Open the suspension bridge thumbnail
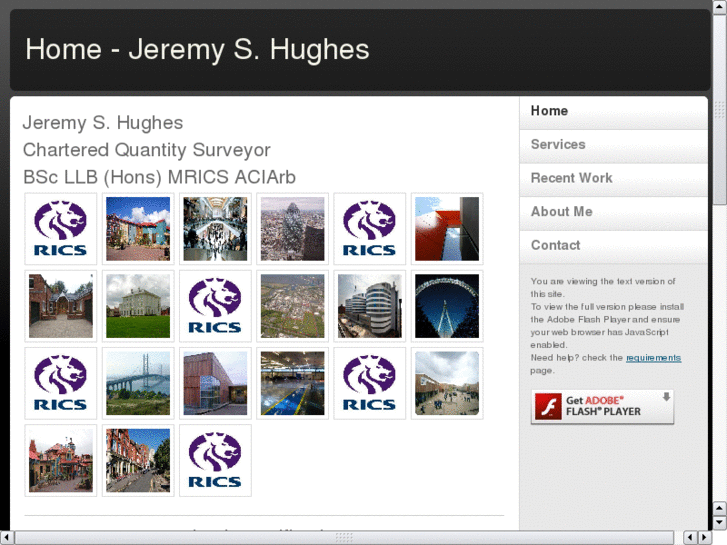Image resolution: width=727 pixels, height=545 pixels. tap(138, 383)
